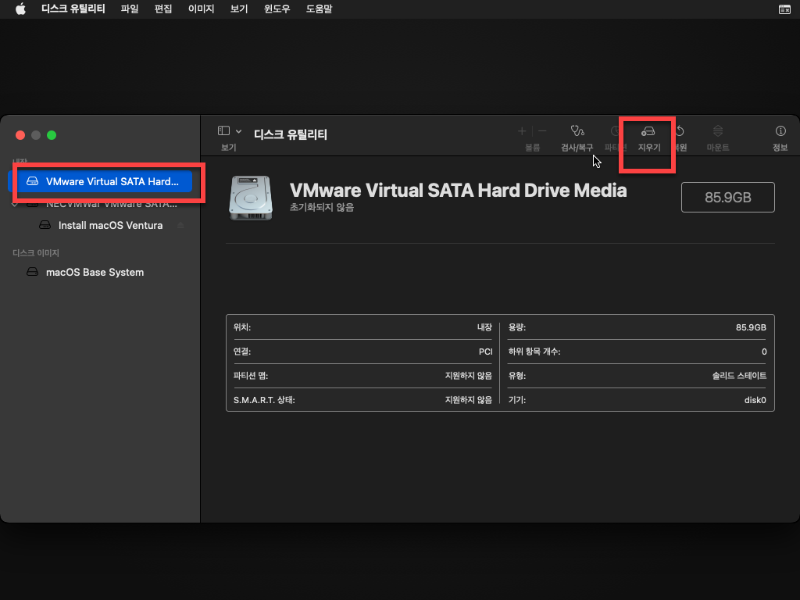Click the 위치 row label
The image size is (800, 600).
242,327
